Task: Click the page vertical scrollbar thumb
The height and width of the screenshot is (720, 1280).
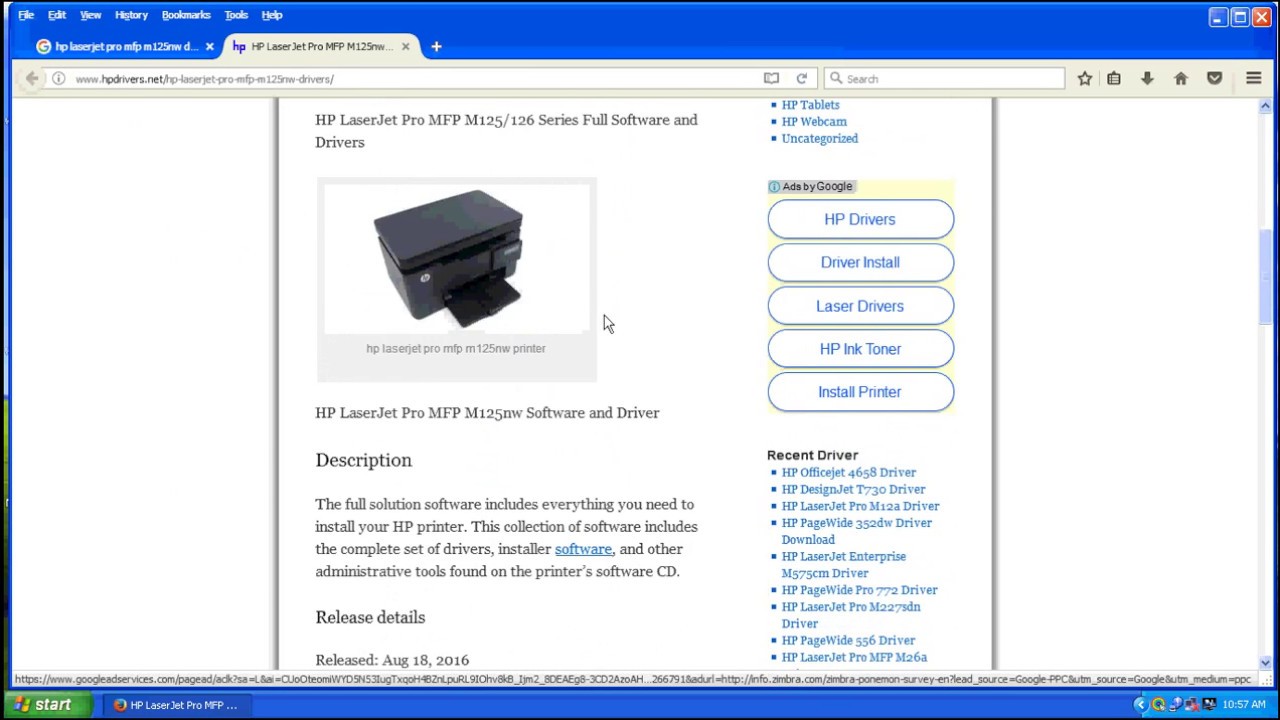Action: point(1265,277)
